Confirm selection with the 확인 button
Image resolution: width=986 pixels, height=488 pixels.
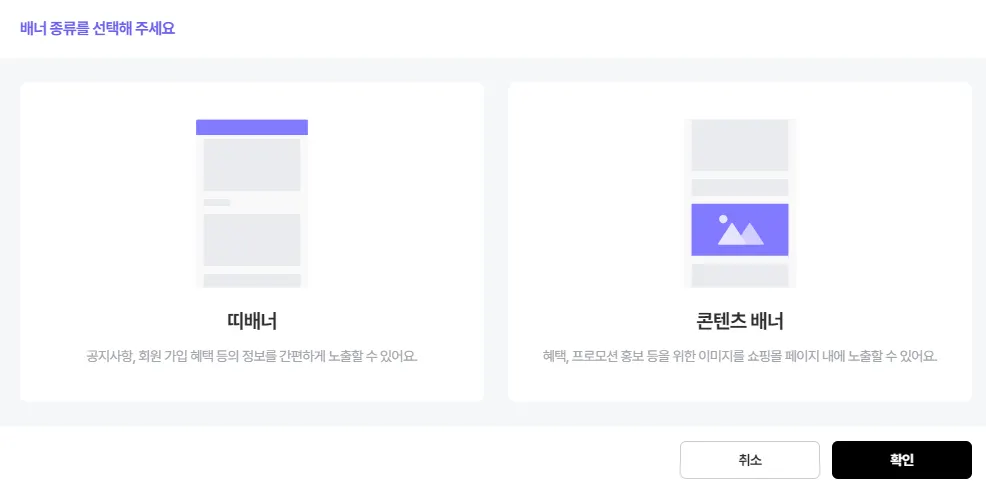tap(901, 460)
